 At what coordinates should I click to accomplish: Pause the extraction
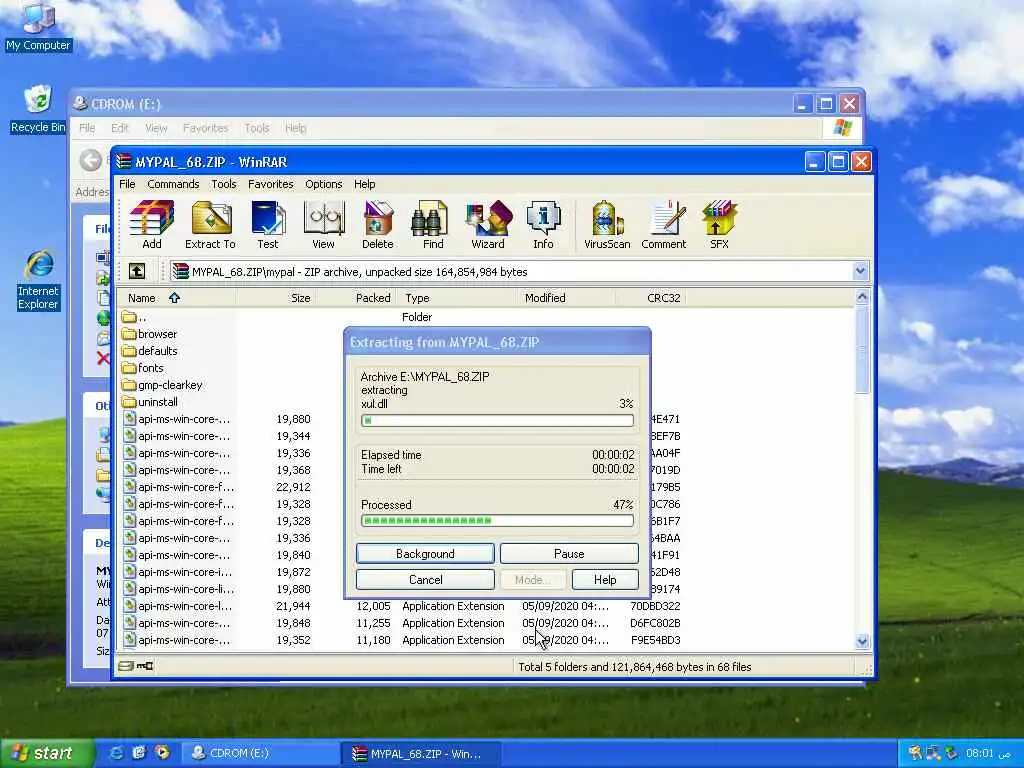pyautogui.click(x=569, y=554)
